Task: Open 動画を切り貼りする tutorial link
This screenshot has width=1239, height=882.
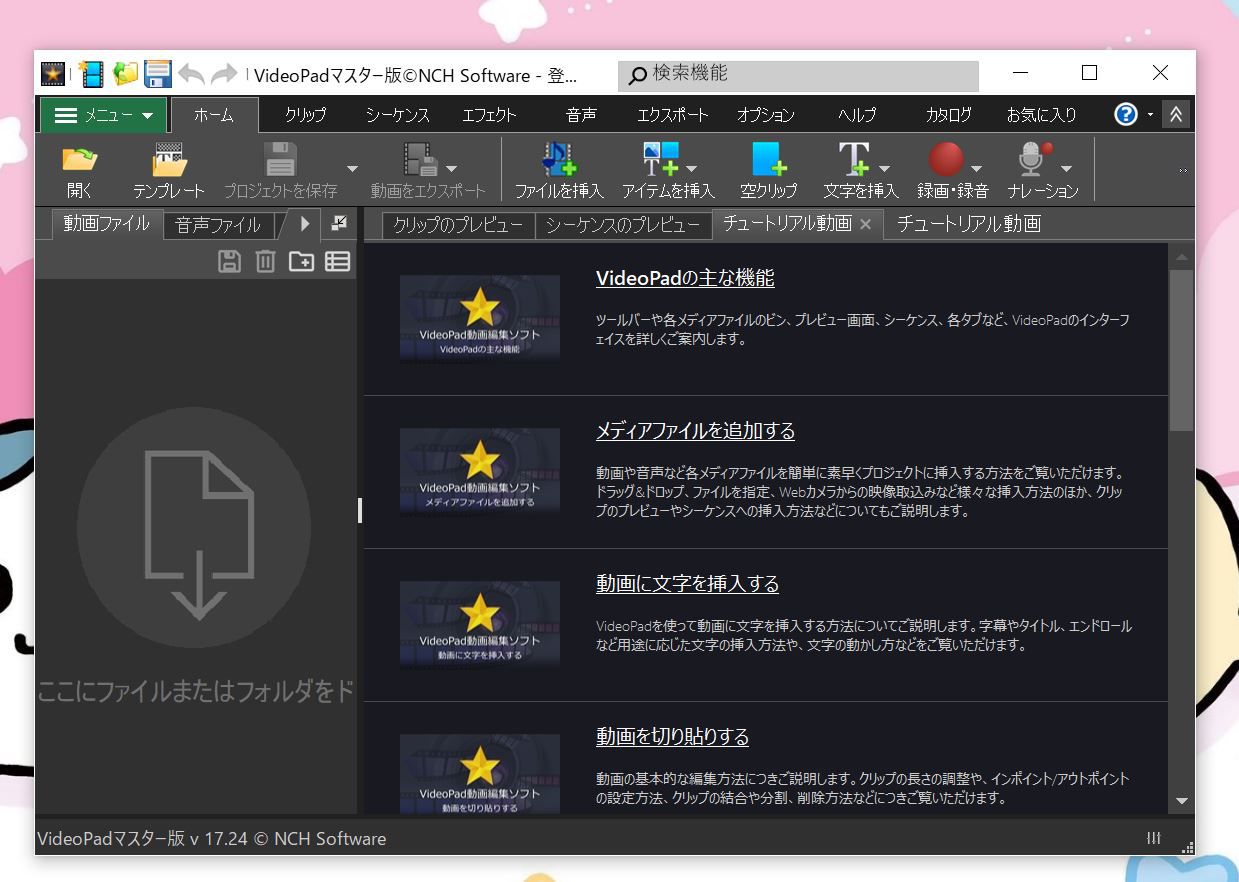Action: coord(672,737)
